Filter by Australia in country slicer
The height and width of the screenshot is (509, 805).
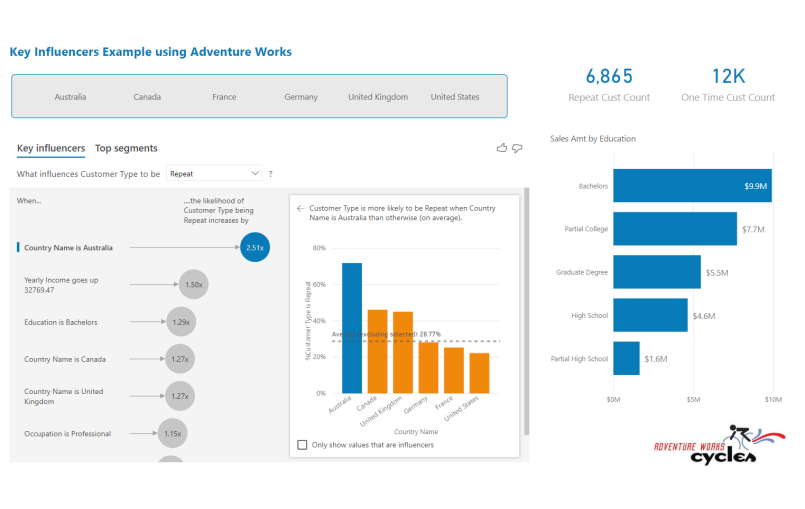tap(70, 97)
